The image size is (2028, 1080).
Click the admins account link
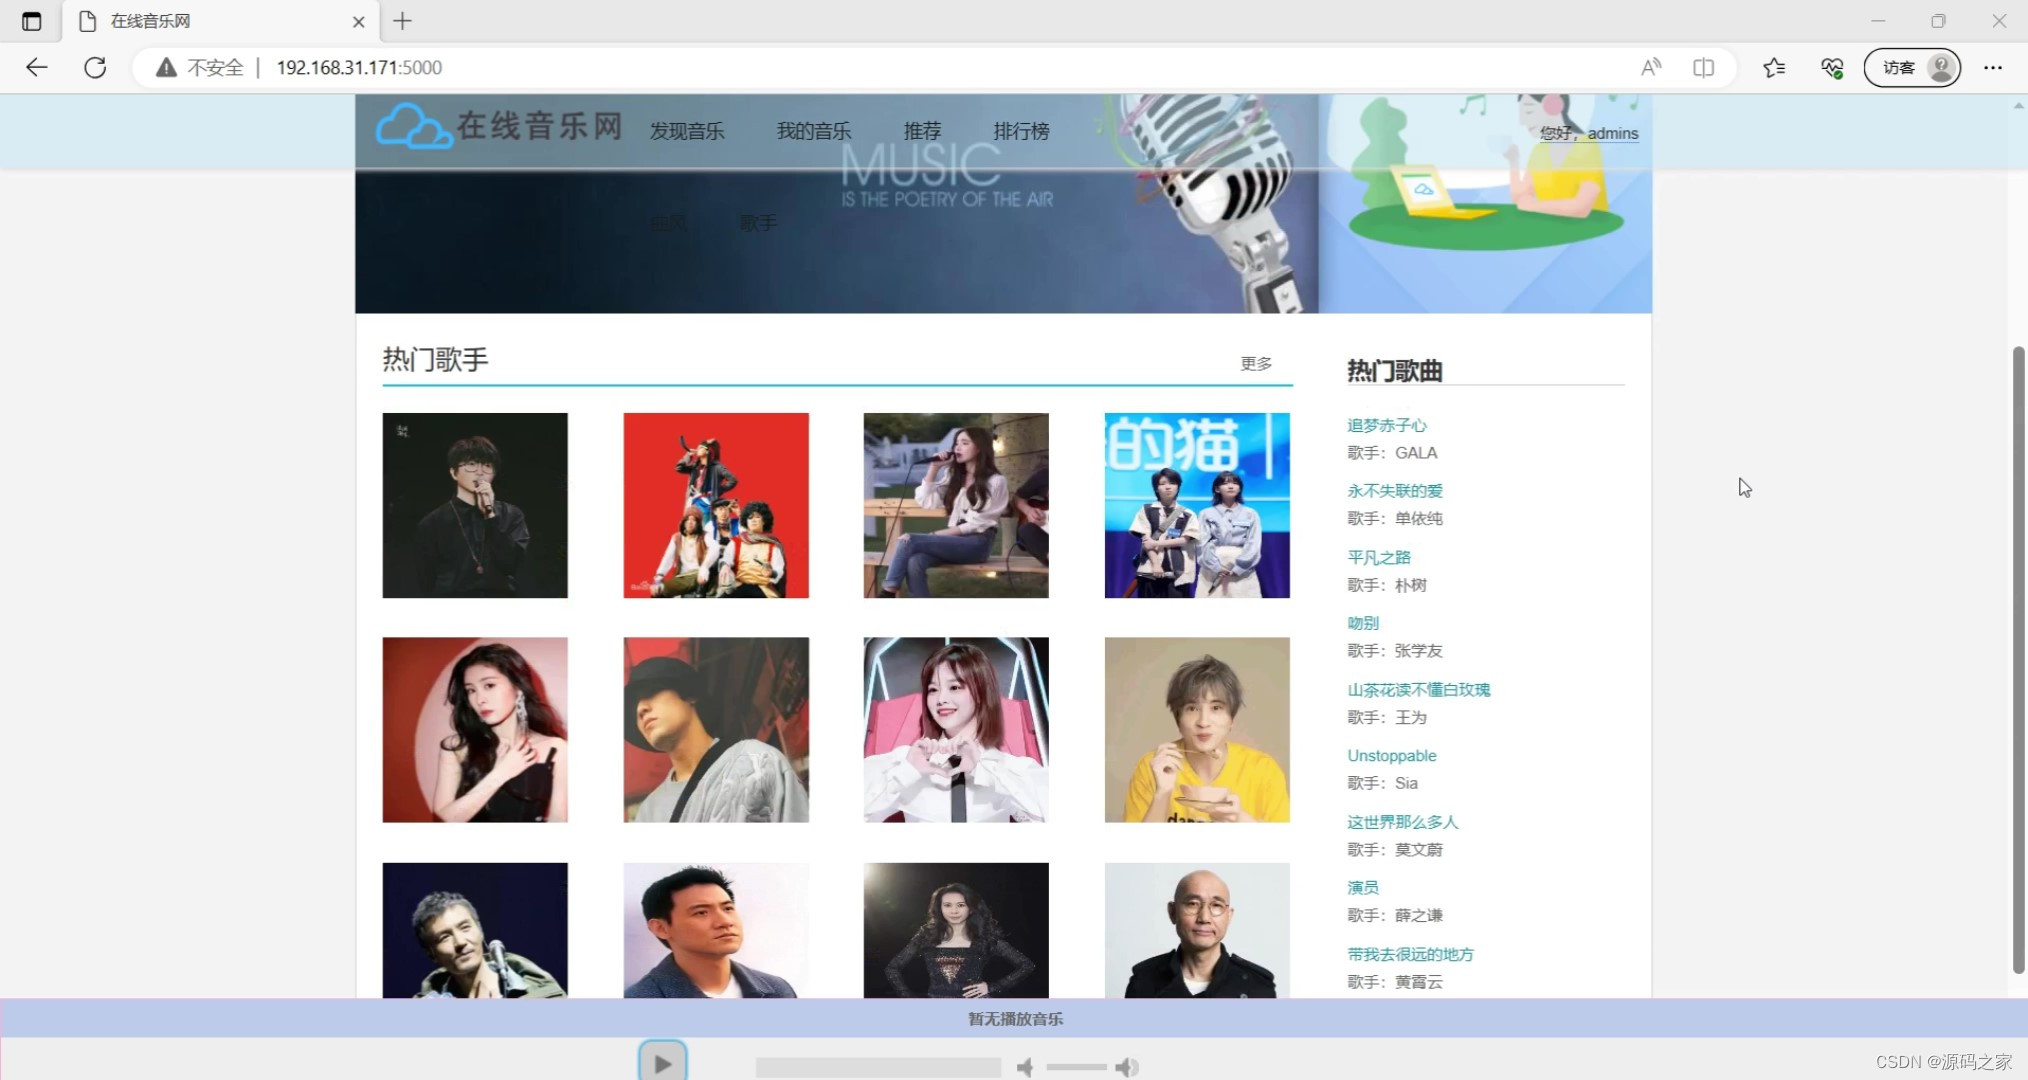(1611, 132)
